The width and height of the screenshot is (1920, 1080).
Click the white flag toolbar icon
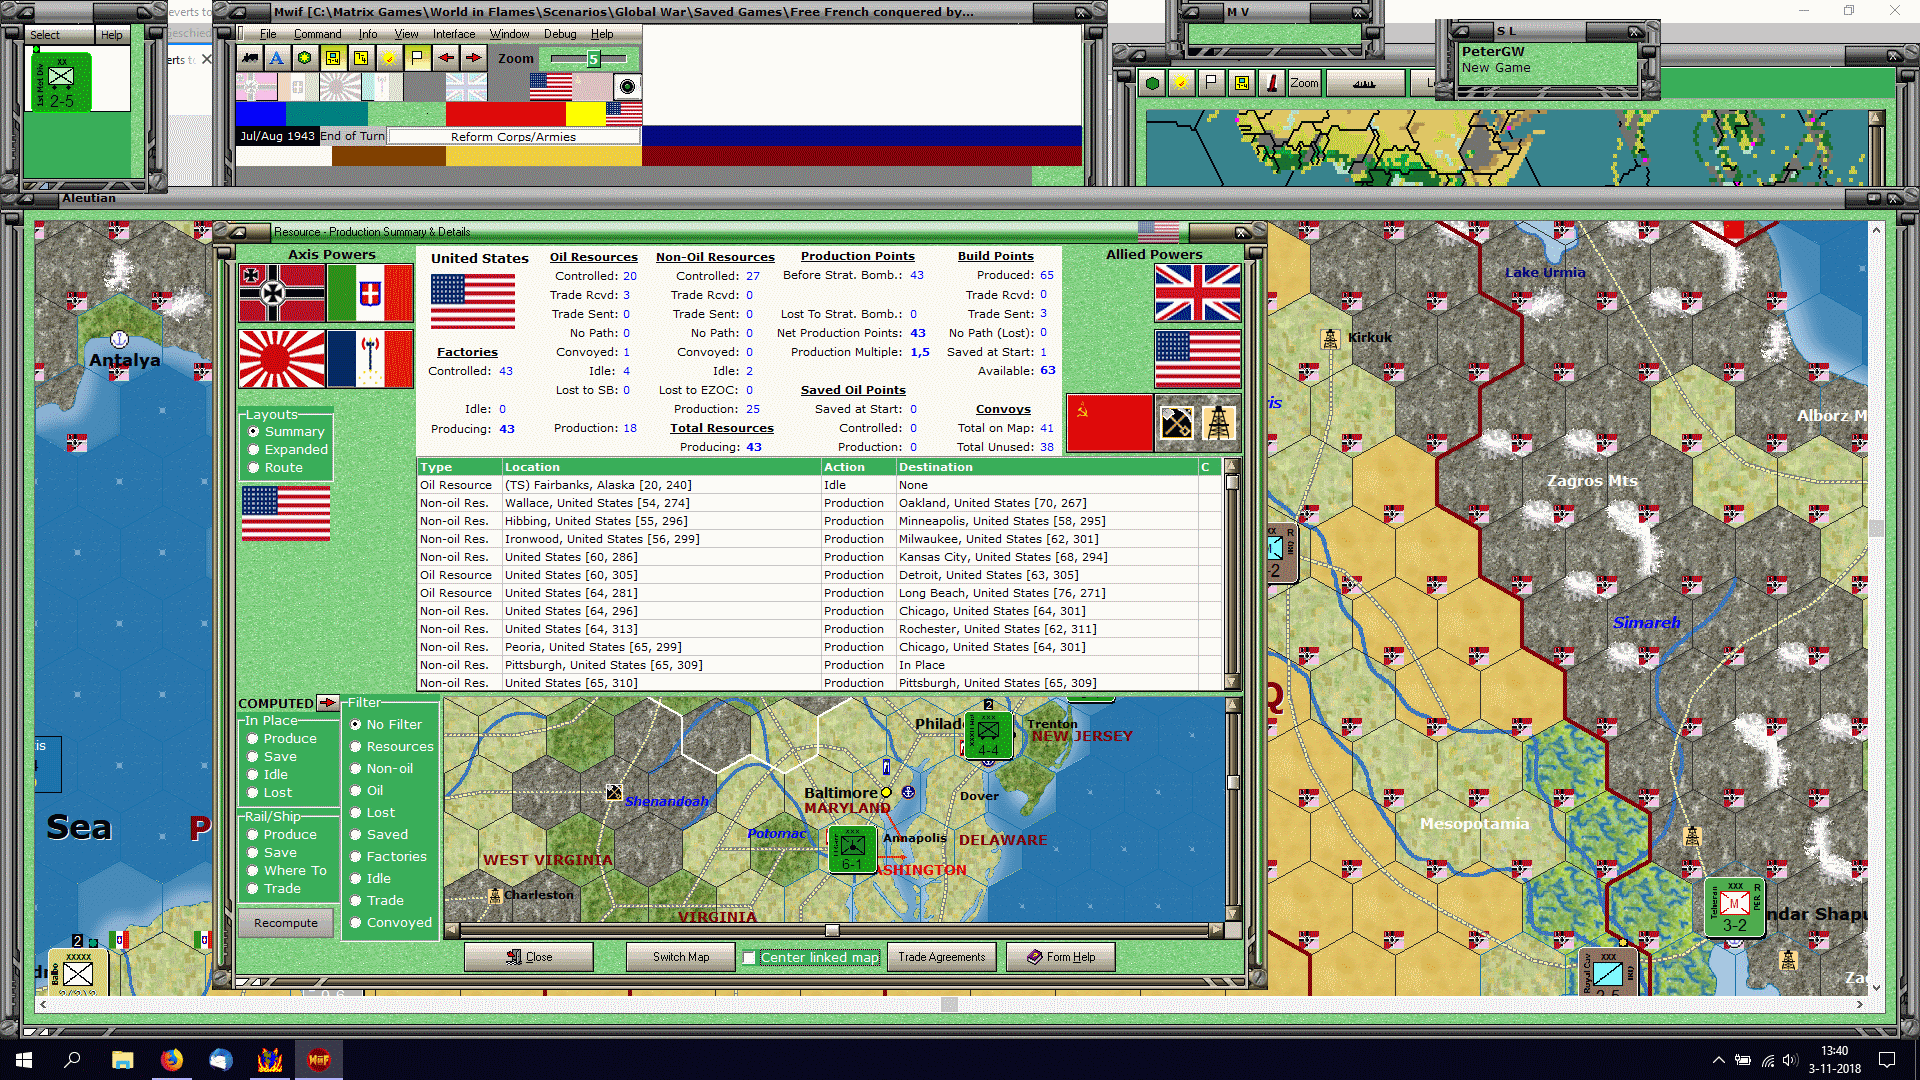point(417,58)
